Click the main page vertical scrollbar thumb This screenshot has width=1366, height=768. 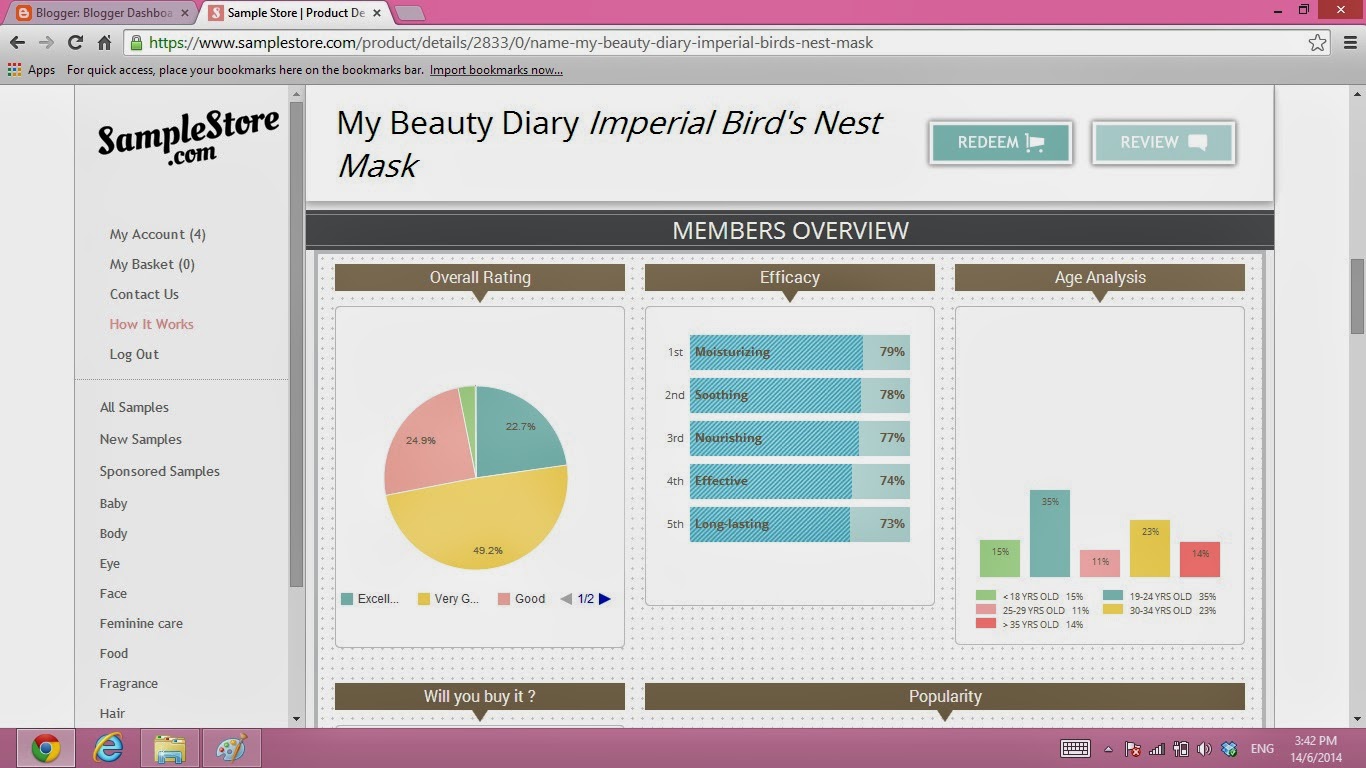[x=1357, y=296]
